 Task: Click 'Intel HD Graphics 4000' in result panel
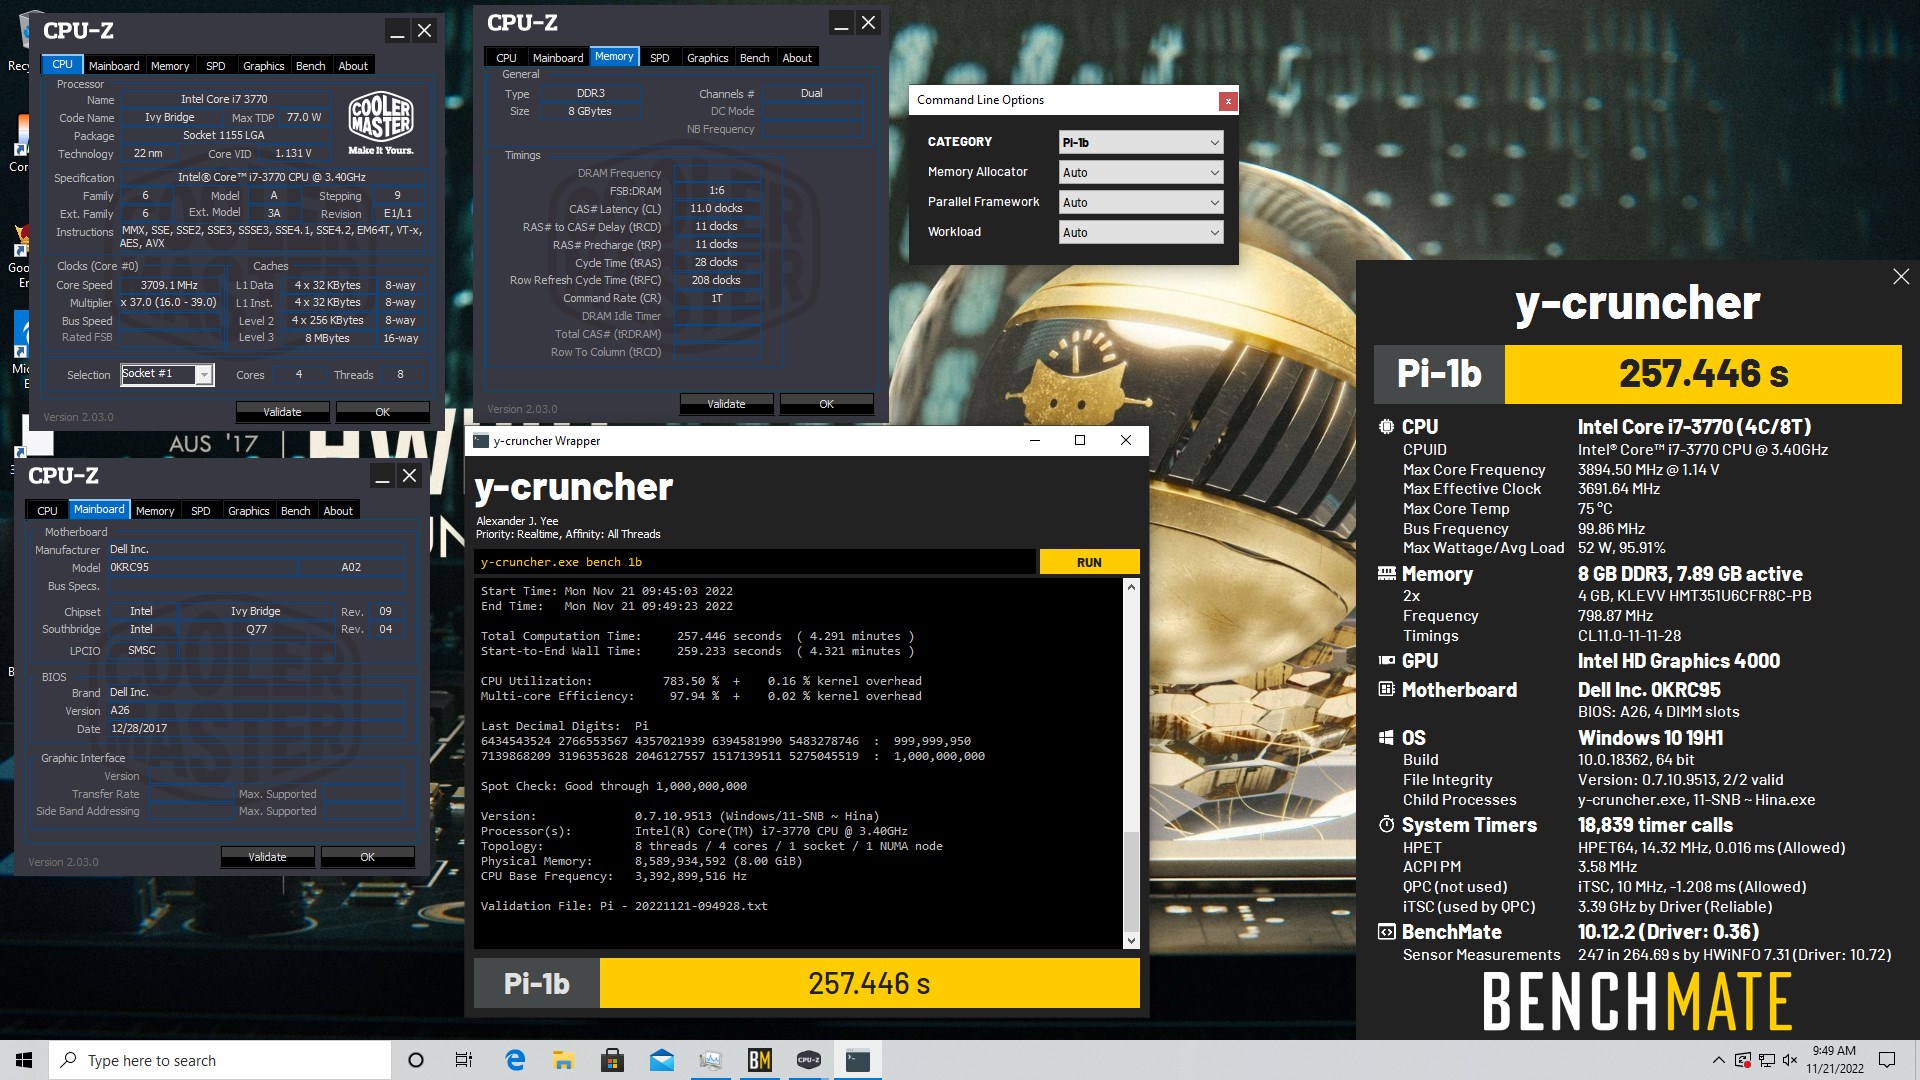click(x=1679, y=661)
